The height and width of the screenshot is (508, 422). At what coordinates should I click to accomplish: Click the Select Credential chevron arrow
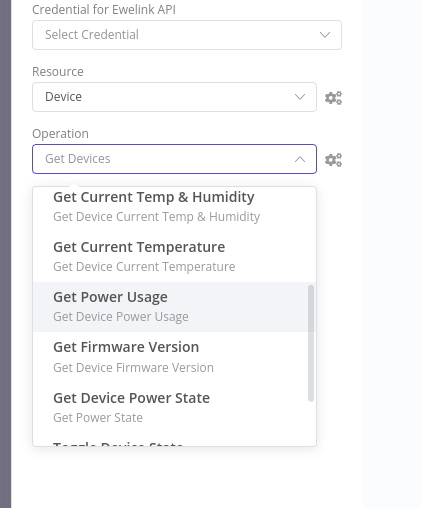325,35
